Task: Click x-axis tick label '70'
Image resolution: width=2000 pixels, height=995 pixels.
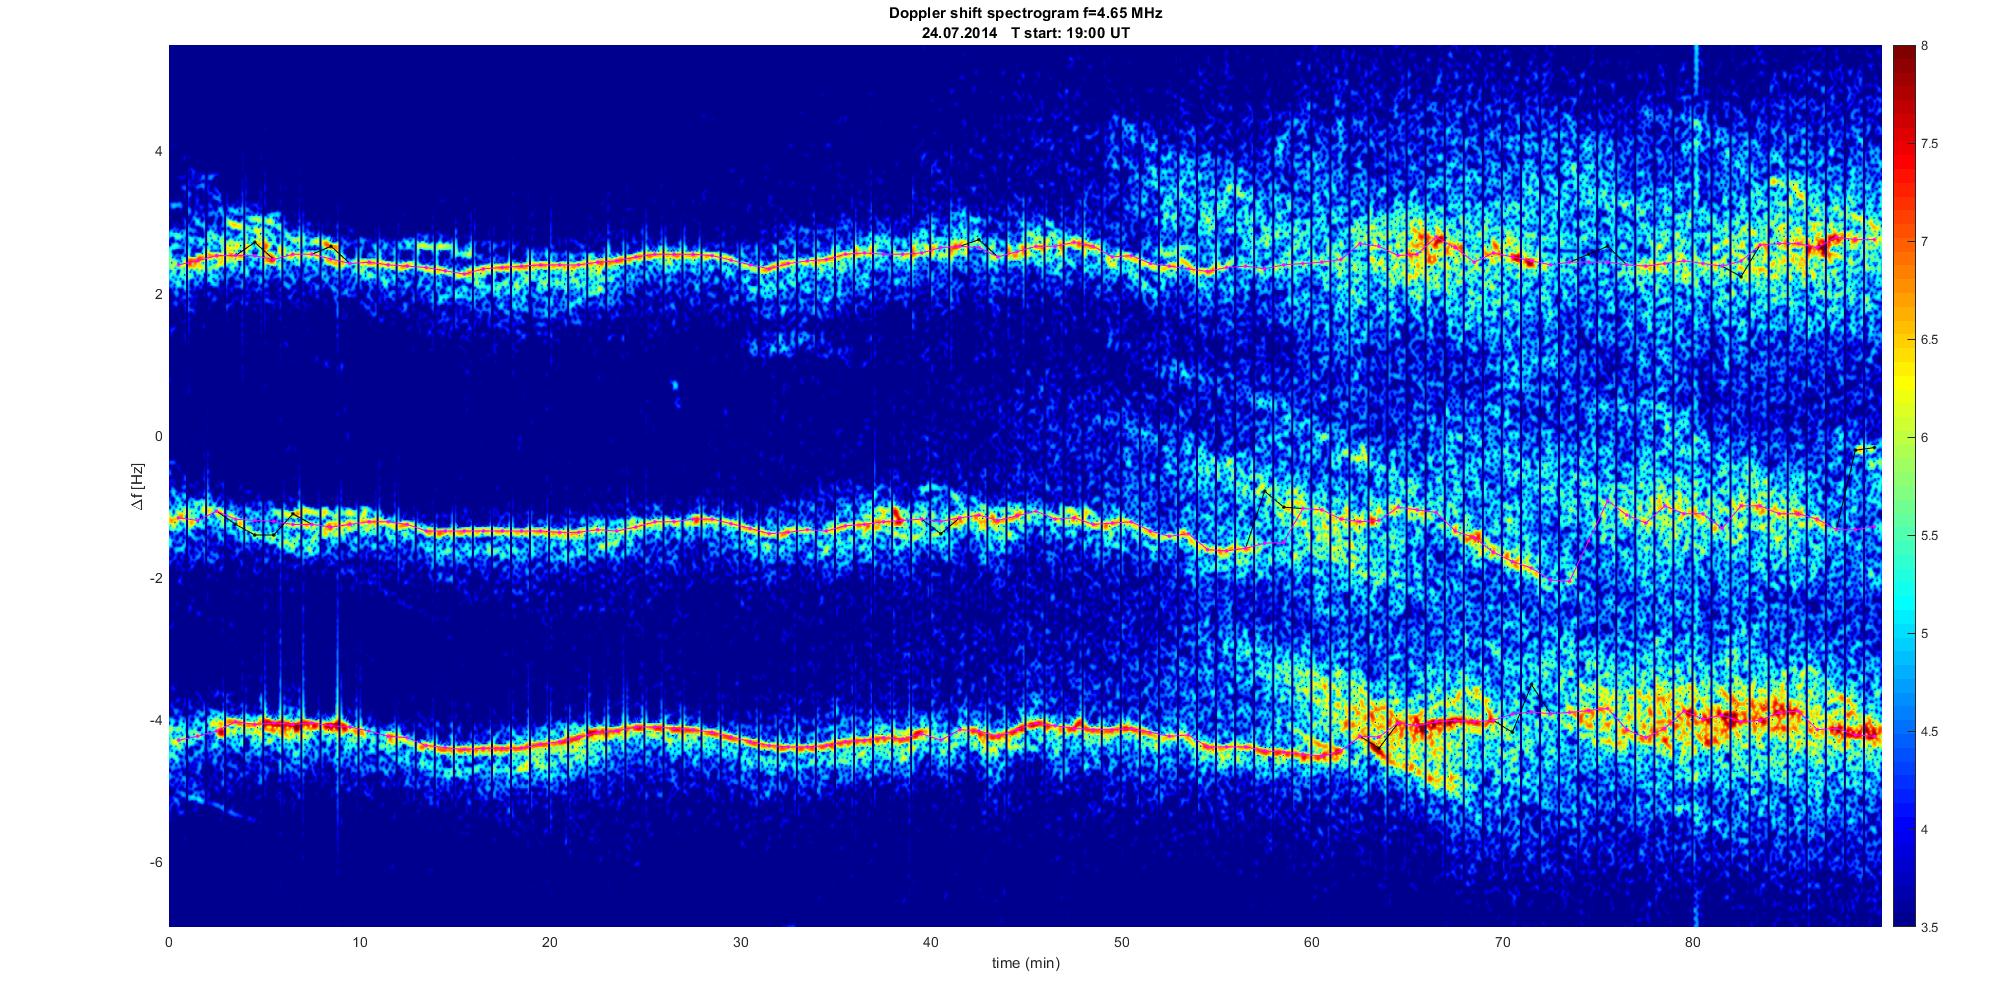Action: [1502, 941]
